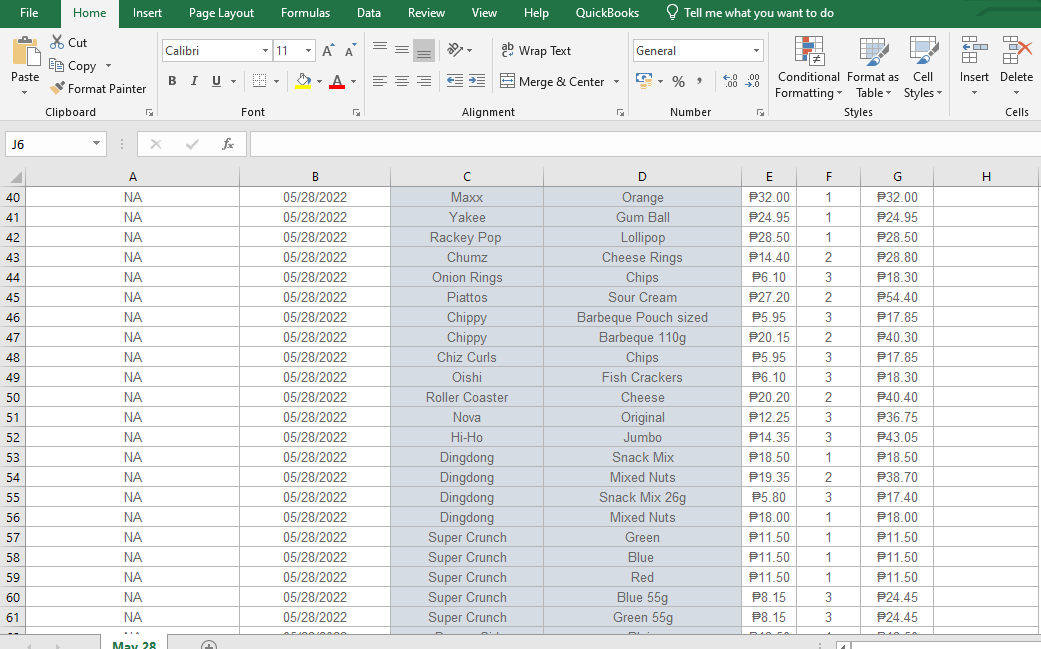Expand underline style options arrow
The width and height of the screenshot is (1041, 649).
pyautogui.click(x=233, y=82)
